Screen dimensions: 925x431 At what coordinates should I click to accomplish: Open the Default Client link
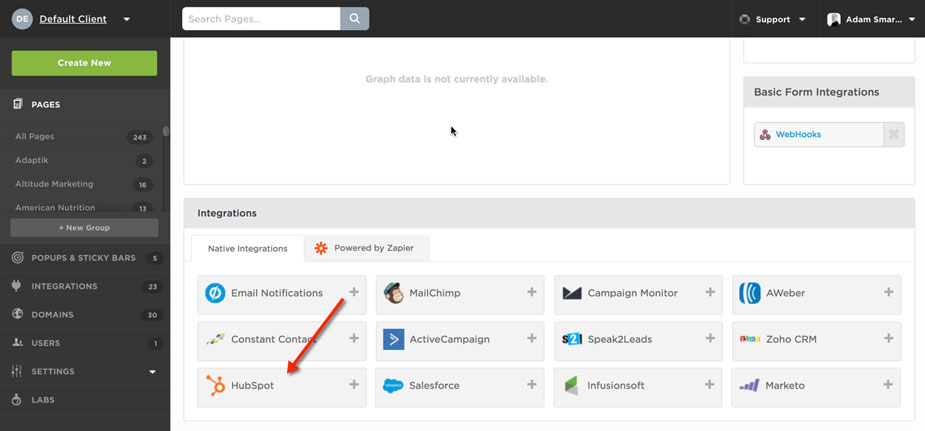[x=73, y=19]
